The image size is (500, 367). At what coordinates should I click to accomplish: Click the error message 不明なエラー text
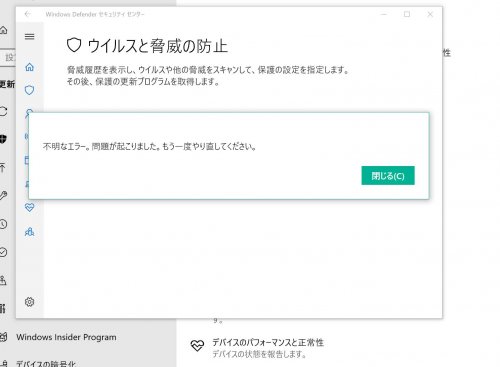click(x=149, y=146)
